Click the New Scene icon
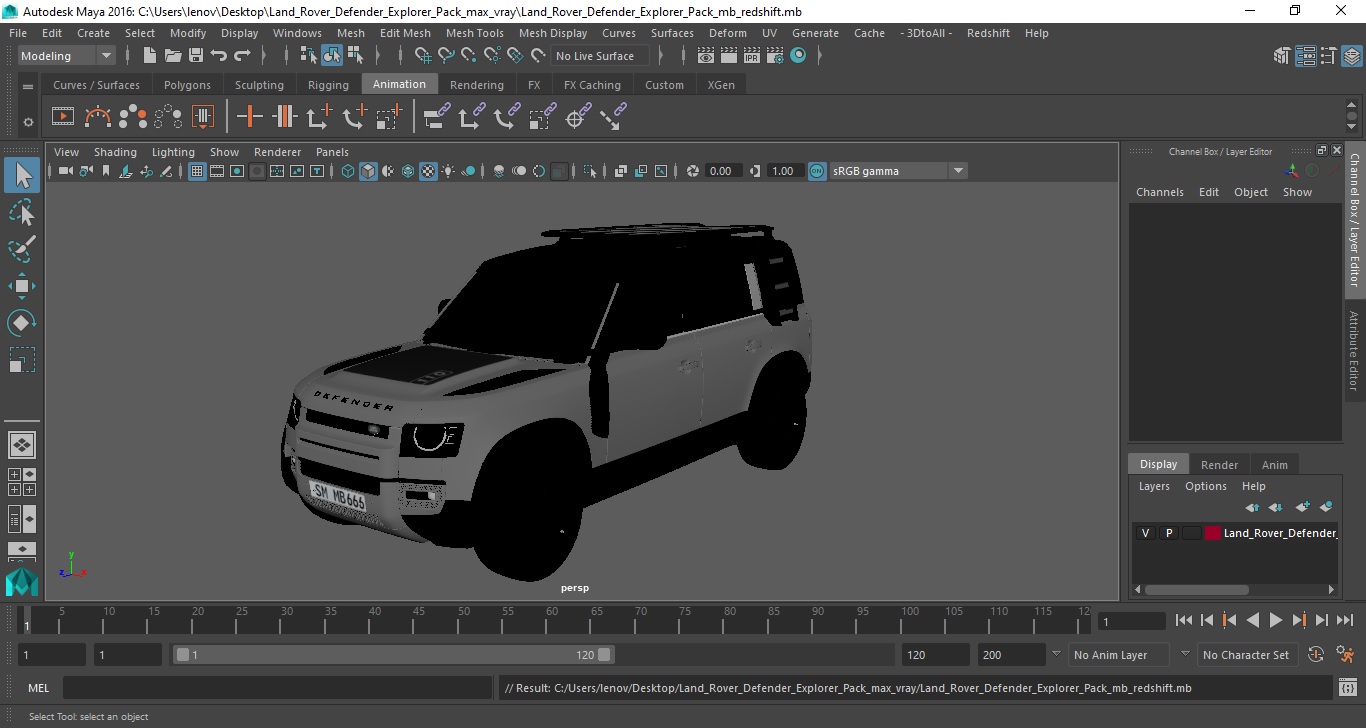This screenshot has height=728, width=1366. coord(149,56)
